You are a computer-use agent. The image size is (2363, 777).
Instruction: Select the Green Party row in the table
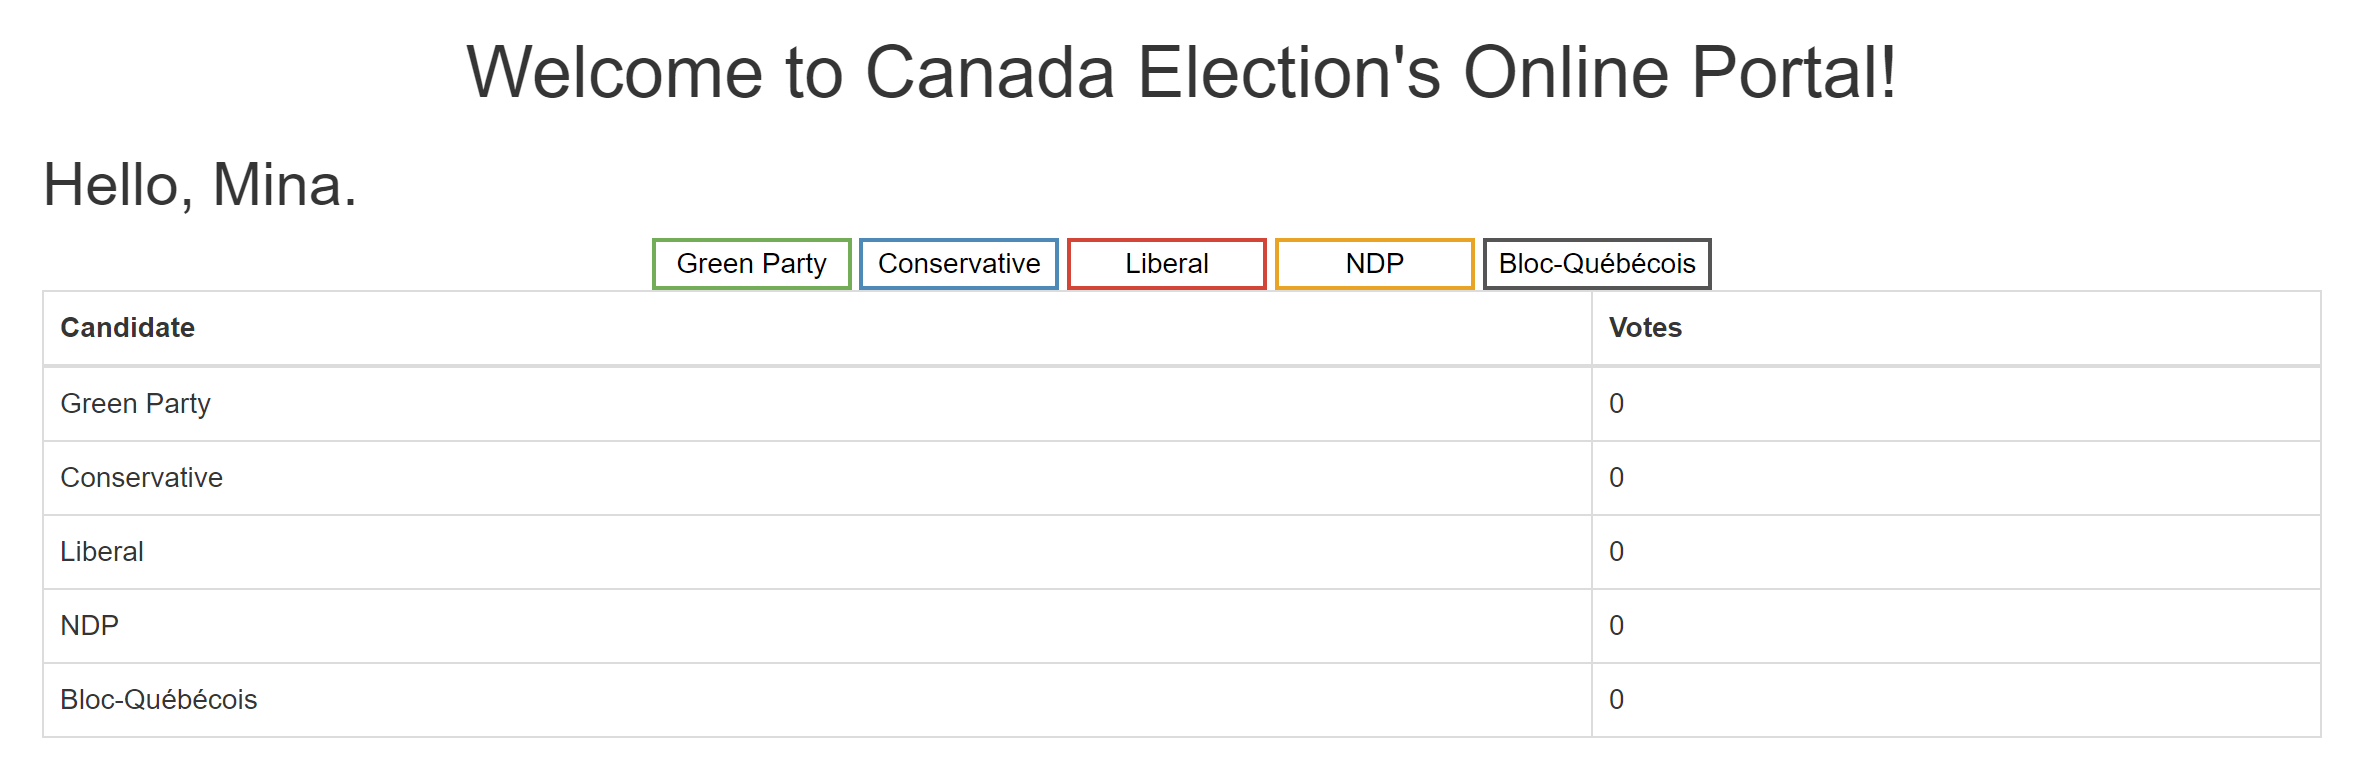[1182, 404]
